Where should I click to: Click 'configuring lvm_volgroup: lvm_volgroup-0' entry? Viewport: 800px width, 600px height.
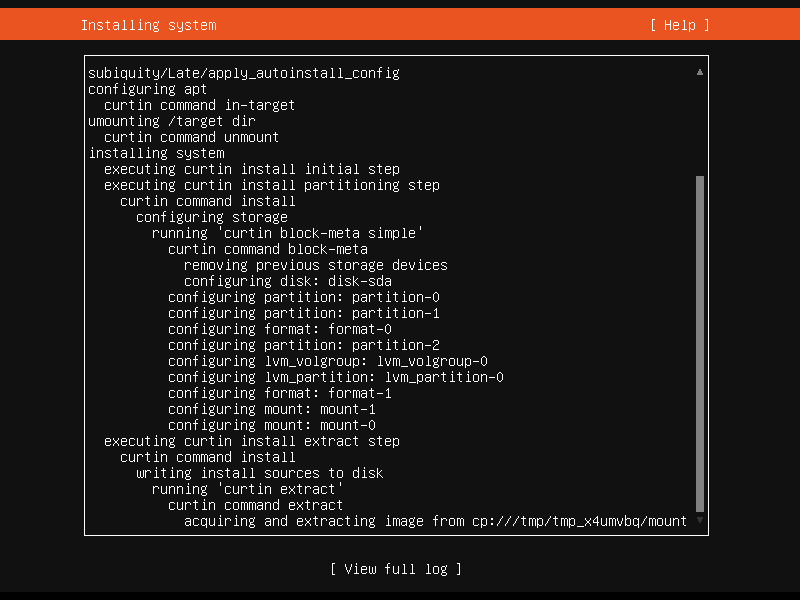point(328,361)
